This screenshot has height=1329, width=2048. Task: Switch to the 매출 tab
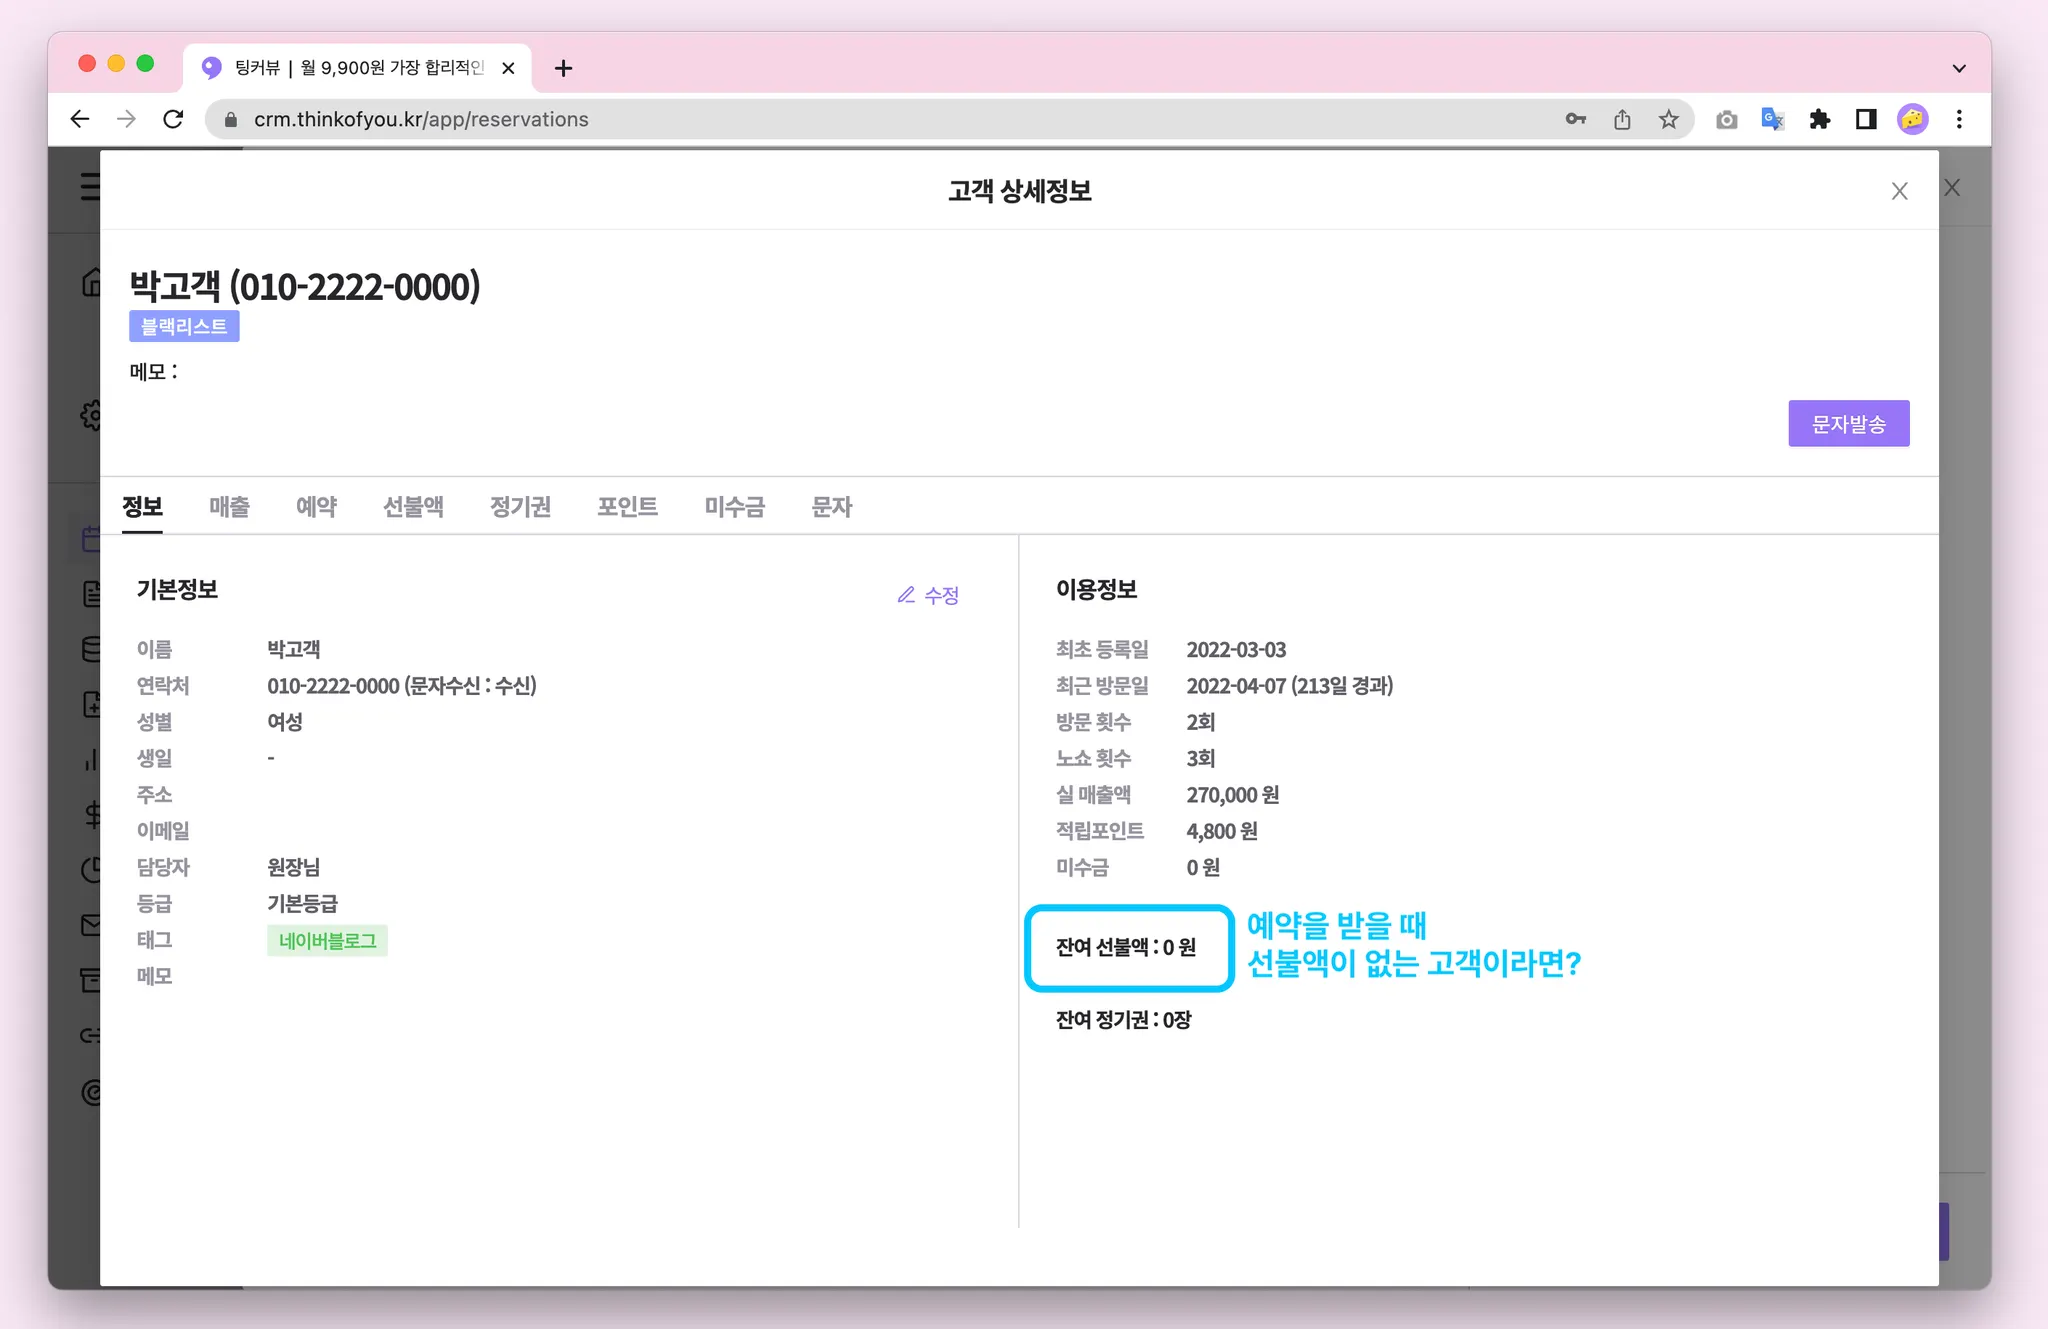click(x=229, y=507)
